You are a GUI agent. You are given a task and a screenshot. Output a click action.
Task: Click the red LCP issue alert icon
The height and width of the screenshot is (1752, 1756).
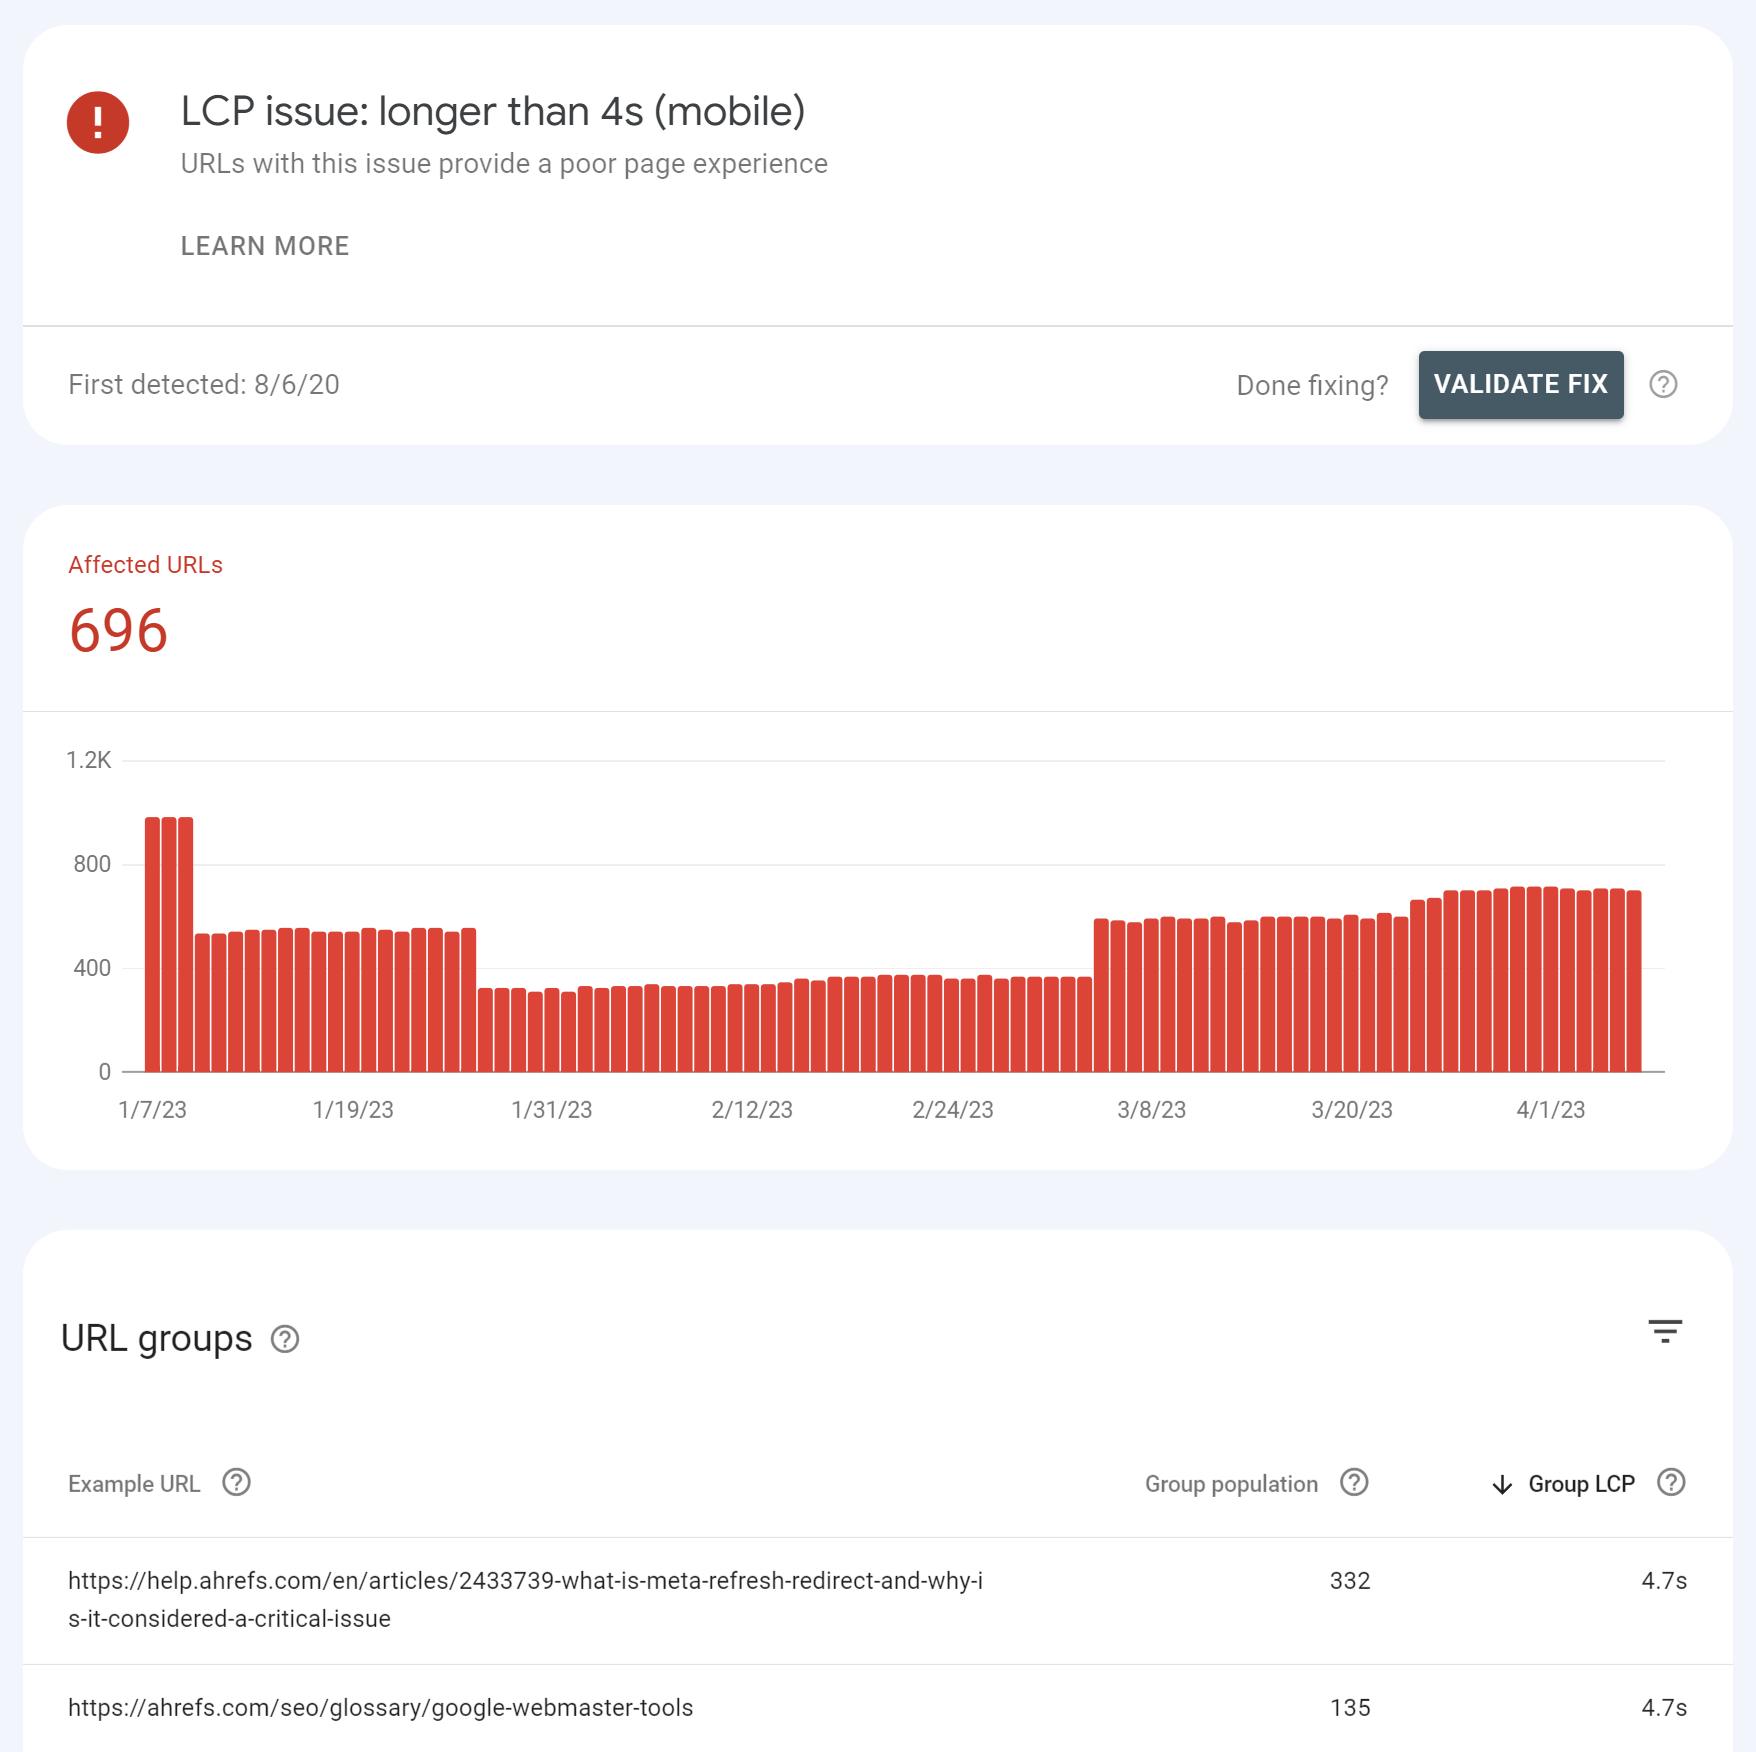pos(97,122)
